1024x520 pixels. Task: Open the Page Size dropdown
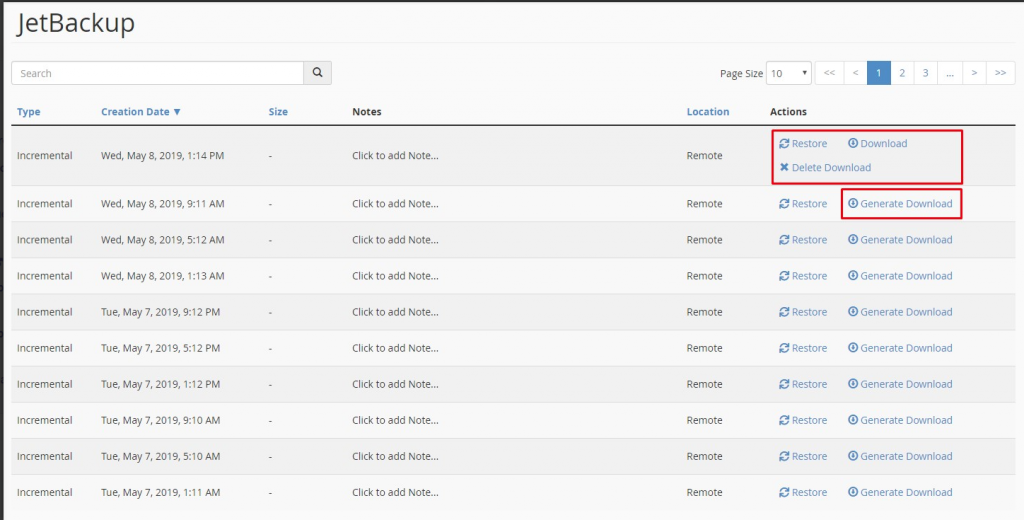pyautogui.click(x=789, y=73)
